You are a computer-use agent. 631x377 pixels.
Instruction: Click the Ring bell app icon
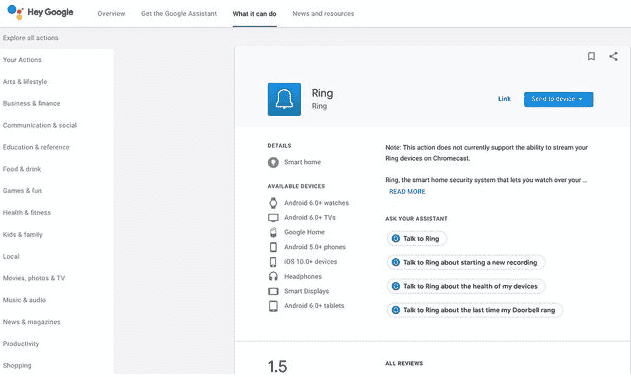click(284, 99)
